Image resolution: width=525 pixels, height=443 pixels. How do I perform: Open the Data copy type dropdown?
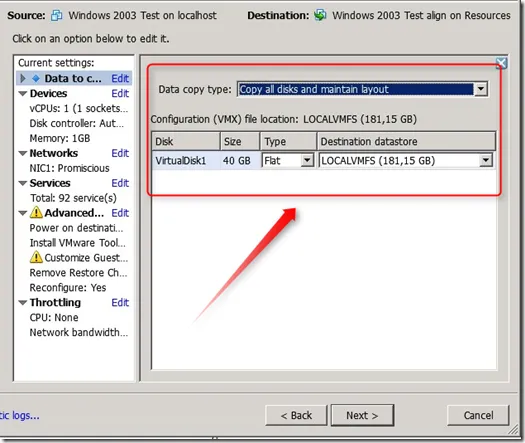pos(481,89)
